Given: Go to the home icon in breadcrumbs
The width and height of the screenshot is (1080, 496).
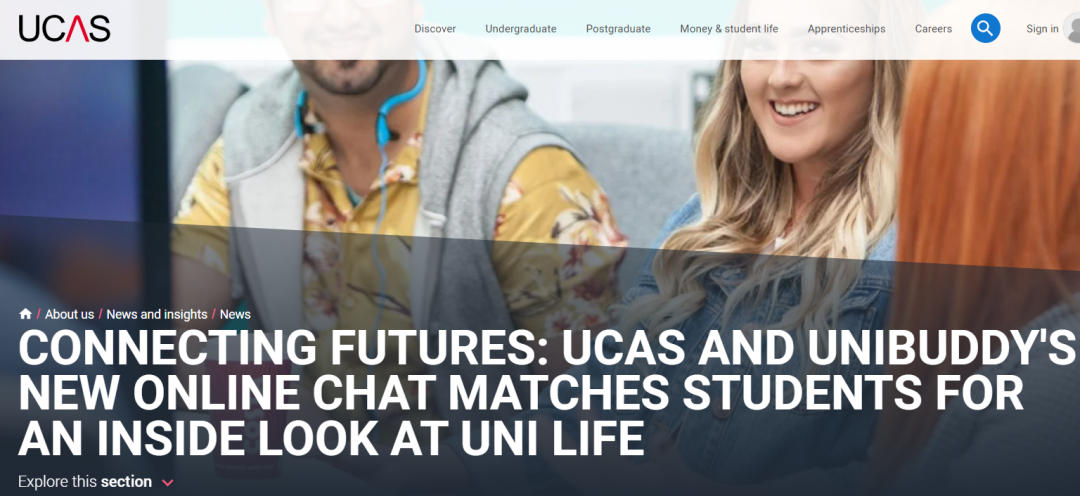Looking at the screenshot, I should (25, 314).
